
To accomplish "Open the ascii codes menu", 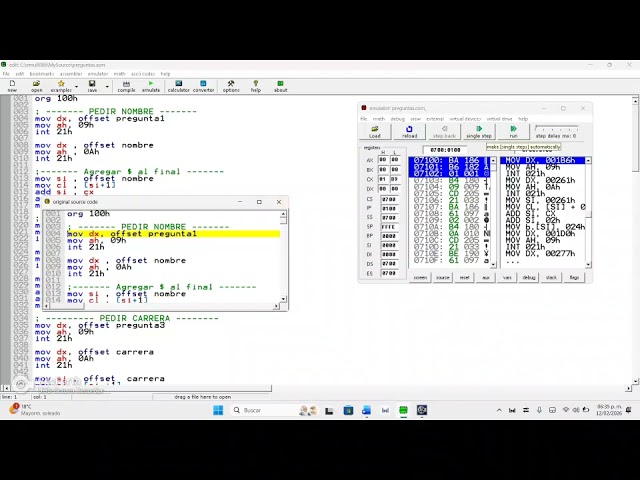I will (143, 74).
